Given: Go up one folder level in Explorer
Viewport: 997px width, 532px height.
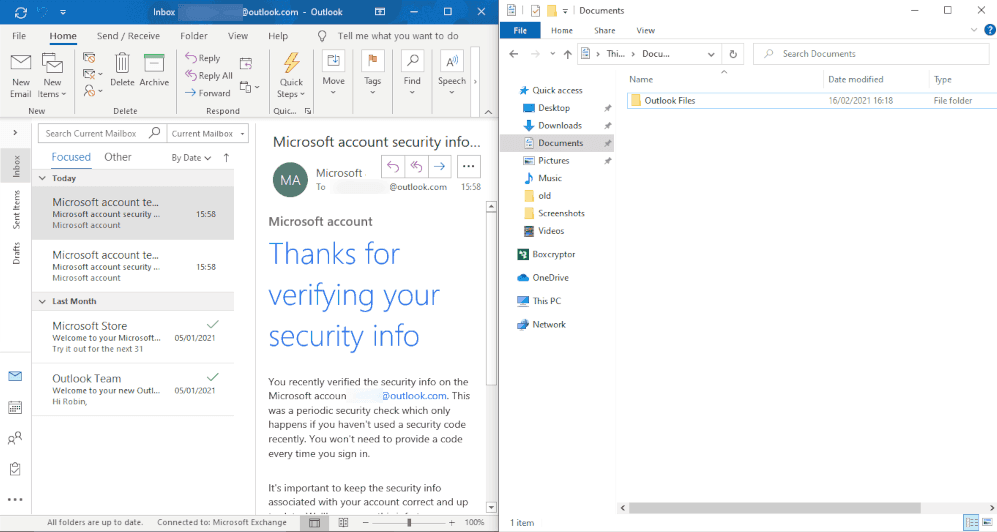Looking at the screenshot, I should pyautogui.click(x=567, y=54).
